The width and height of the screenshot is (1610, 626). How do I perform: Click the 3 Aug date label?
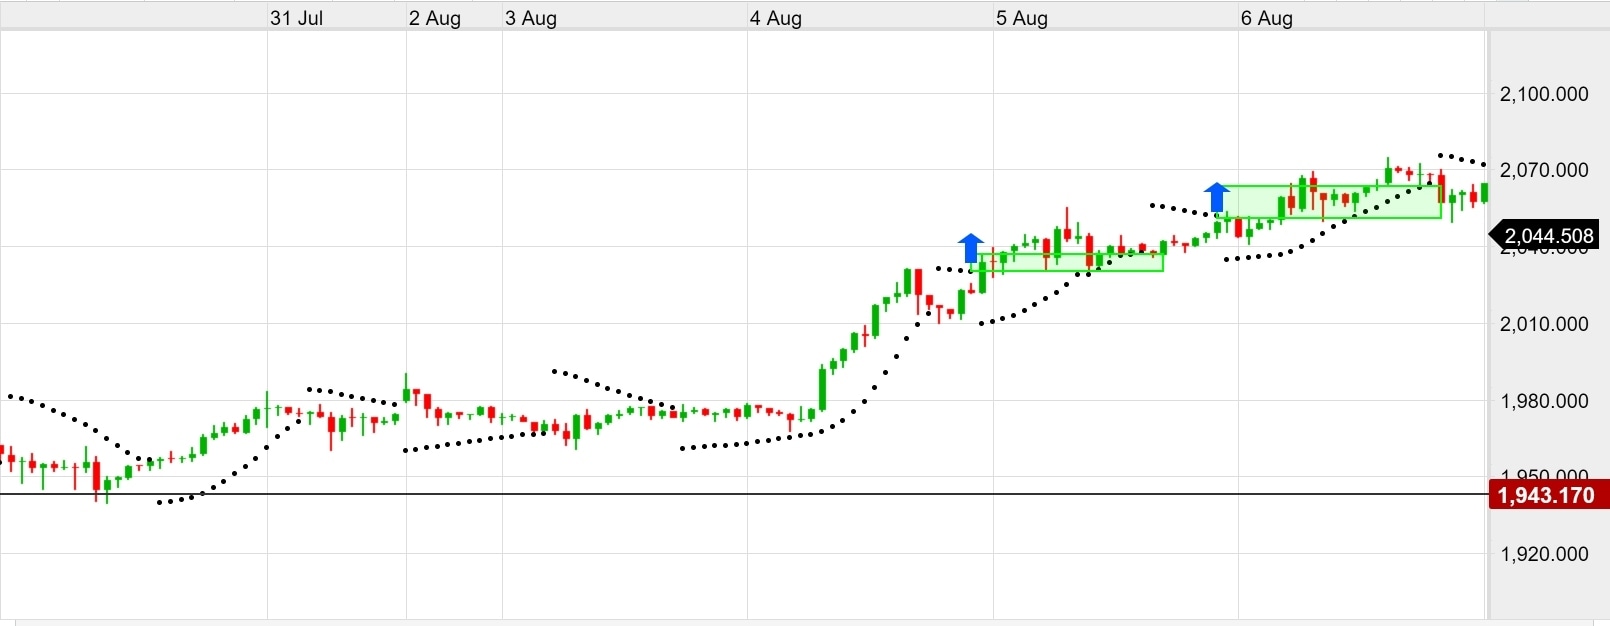click(x=531, y=18)
